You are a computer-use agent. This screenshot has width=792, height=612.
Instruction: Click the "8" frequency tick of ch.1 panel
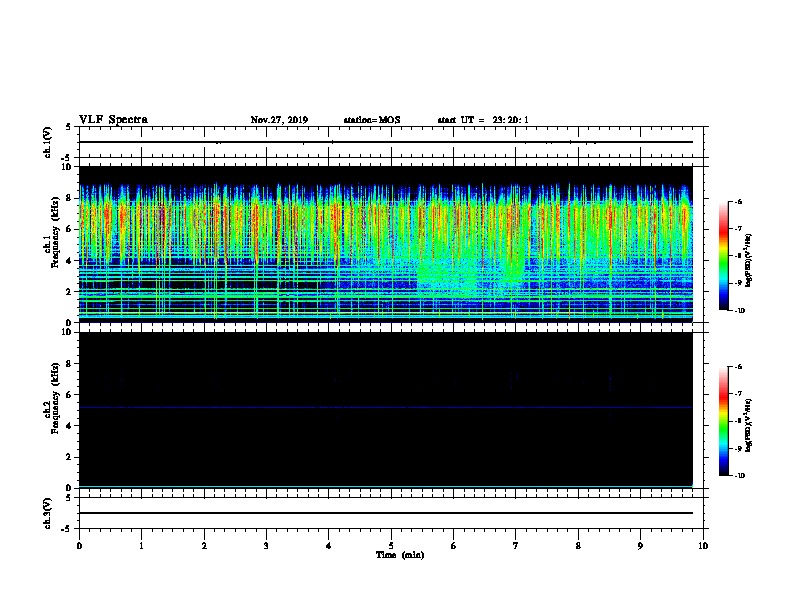(69, 198)
